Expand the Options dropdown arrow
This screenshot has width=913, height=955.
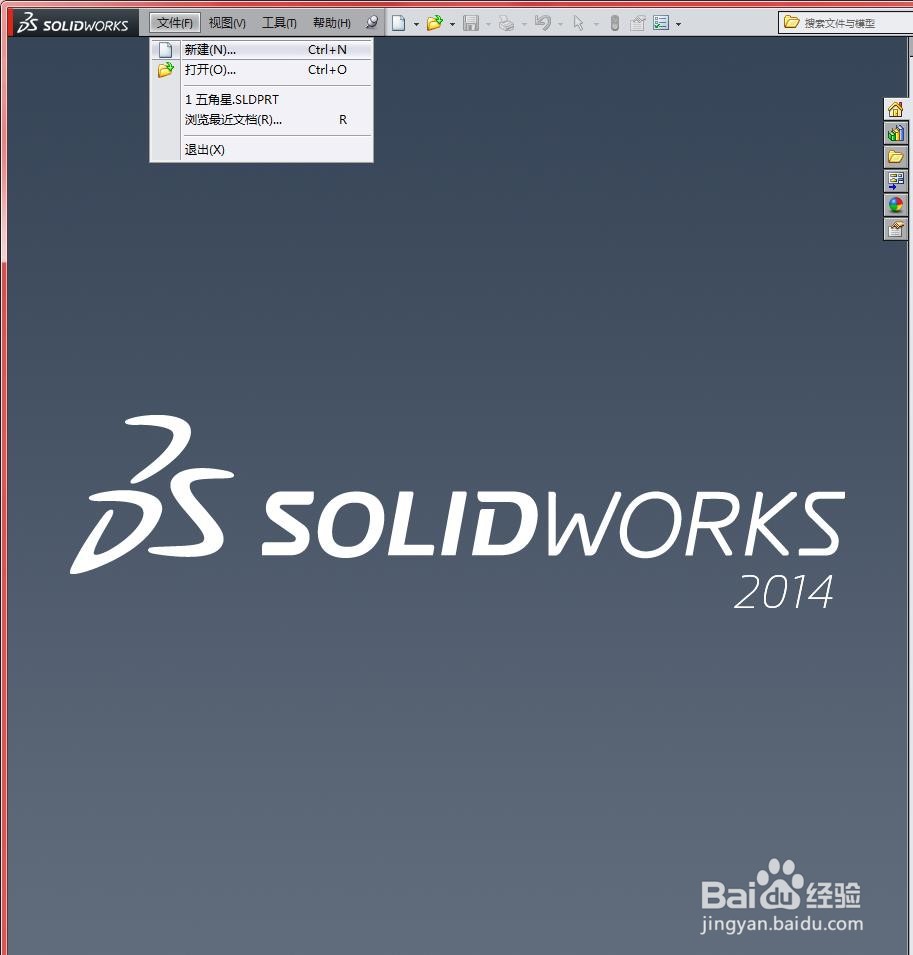[679, 24]
